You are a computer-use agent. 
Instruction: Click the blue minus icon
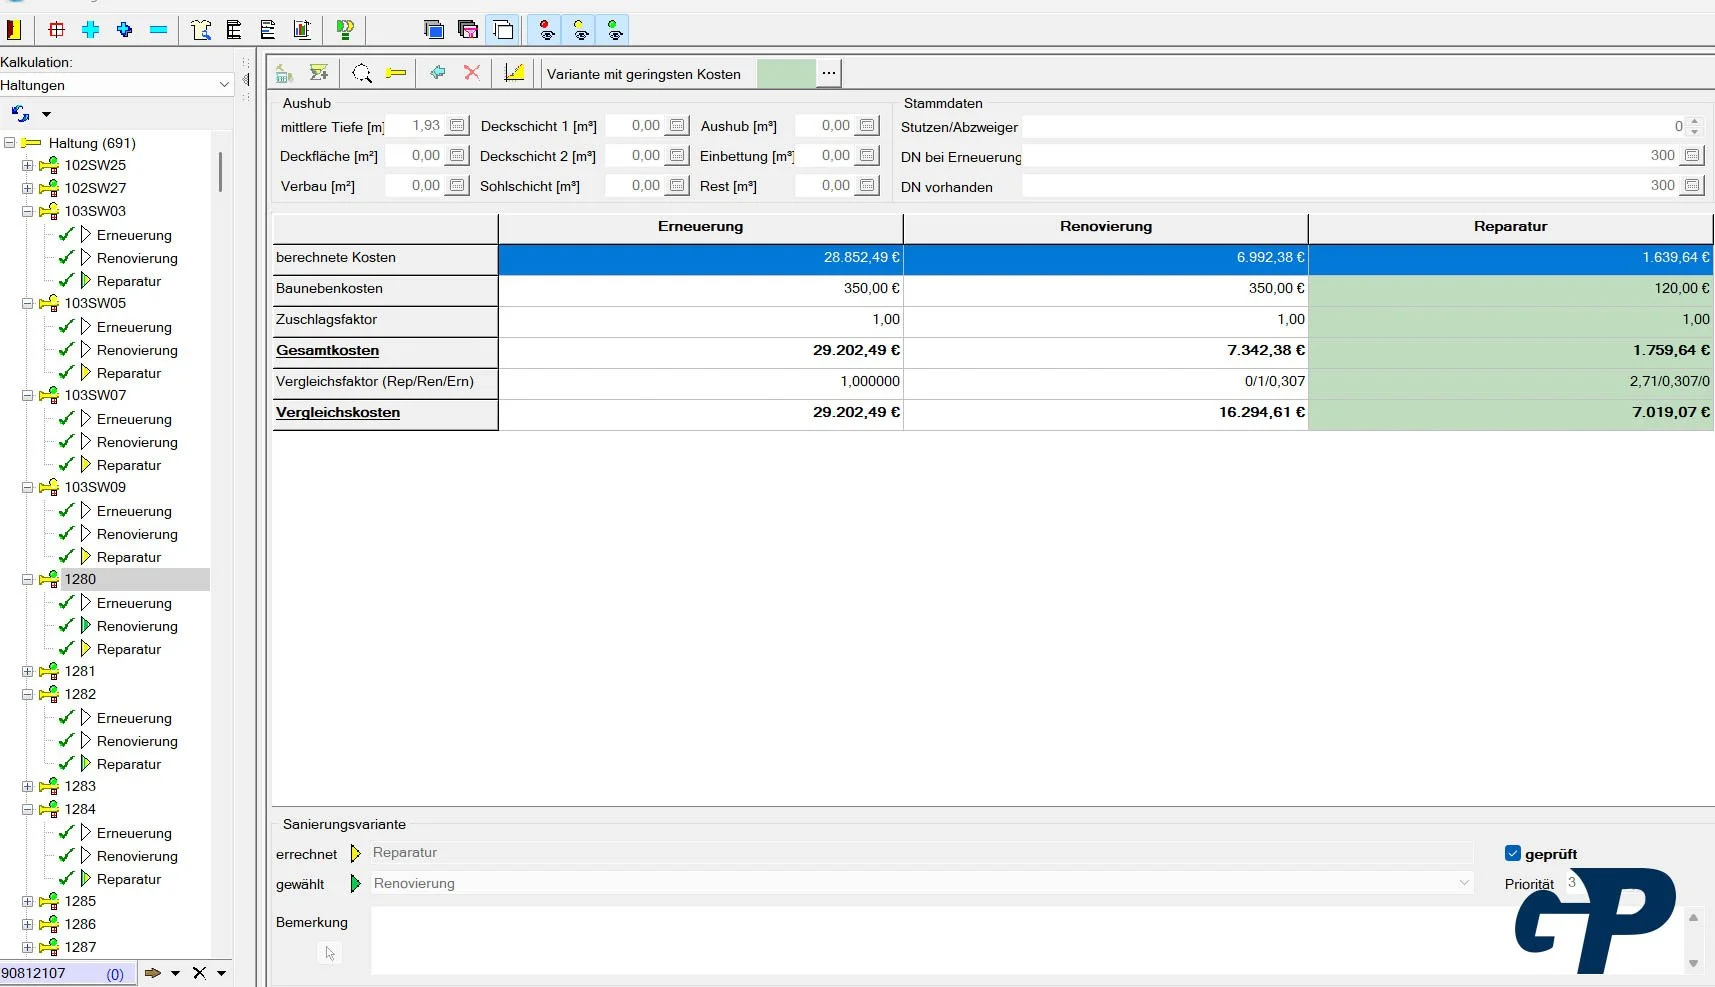[x=159, y=30]
